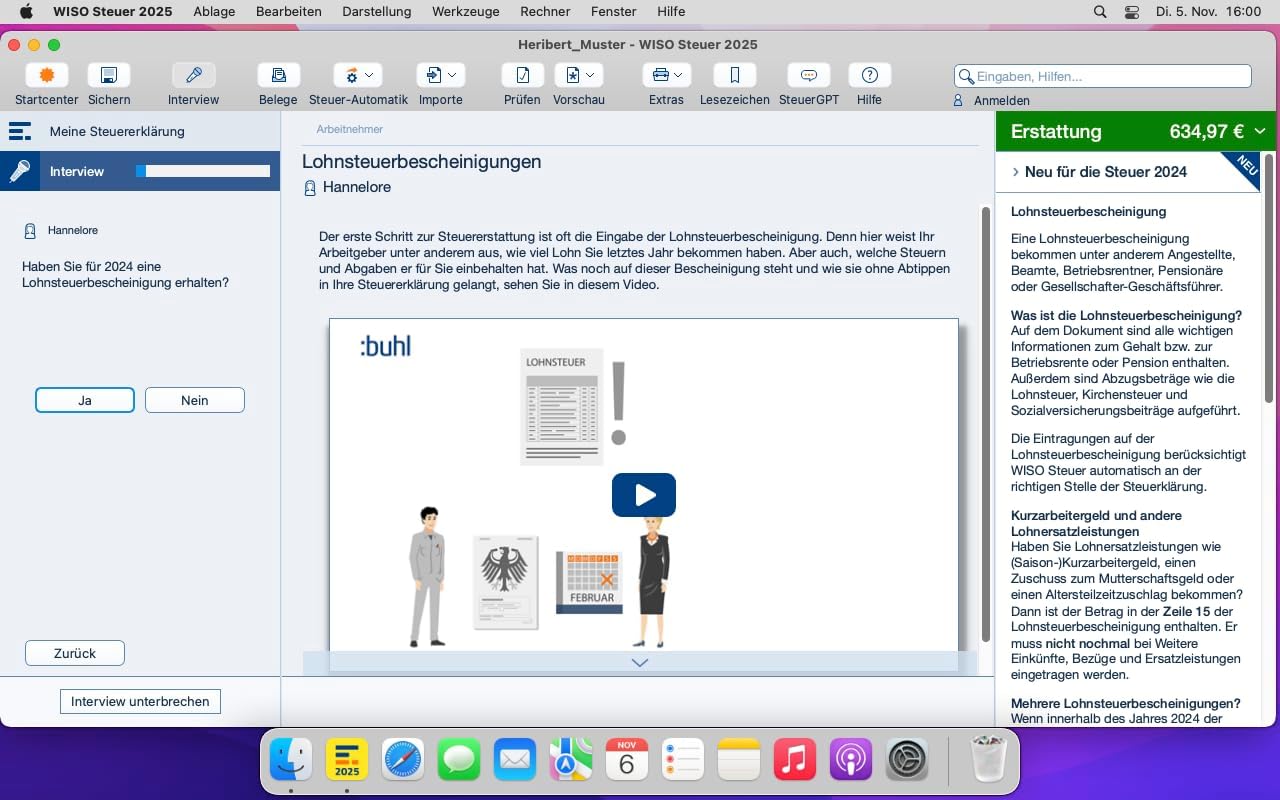1280x800 pixels.
Task: Click Interview unterbrechen button
Action: [x=140, y=701]
